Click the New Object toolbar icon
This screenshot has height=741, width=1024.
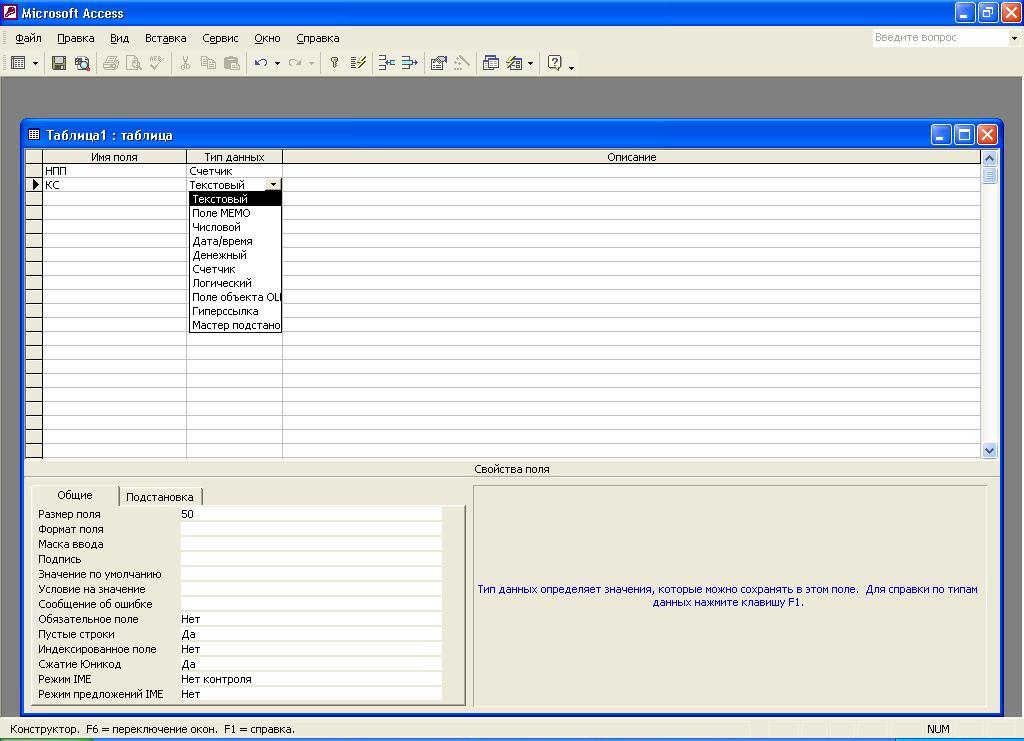click(x=515, y=63)
